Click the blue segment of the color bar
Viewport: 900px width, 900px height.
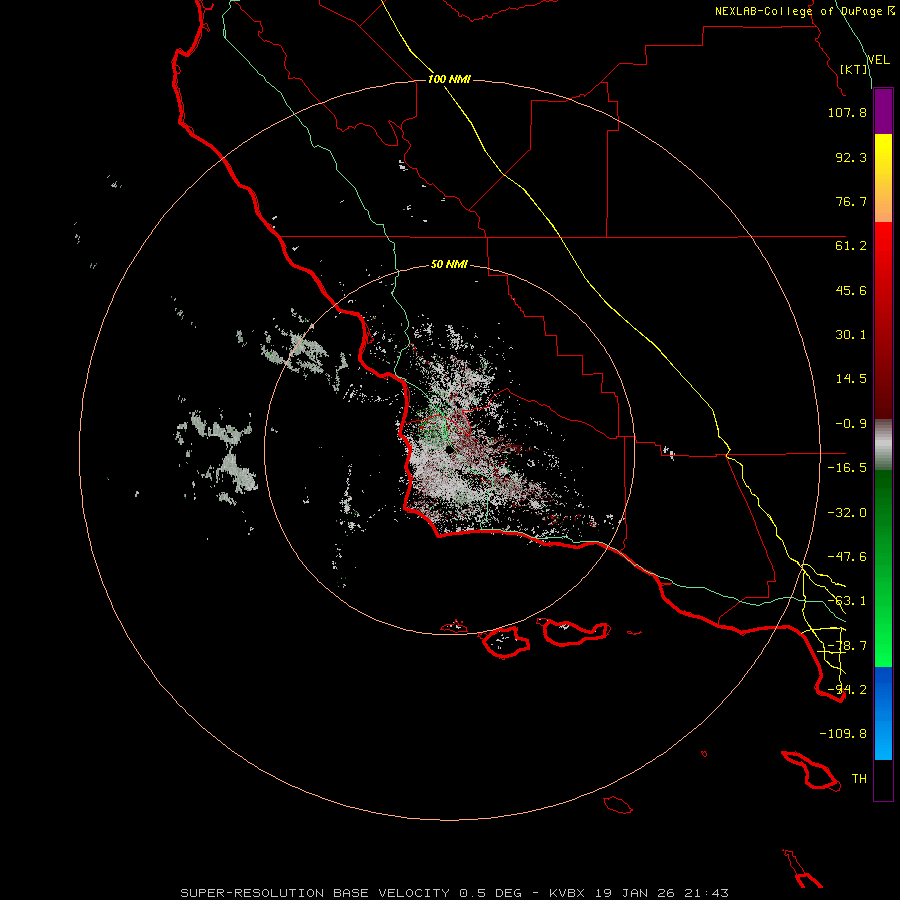point(883,713)
